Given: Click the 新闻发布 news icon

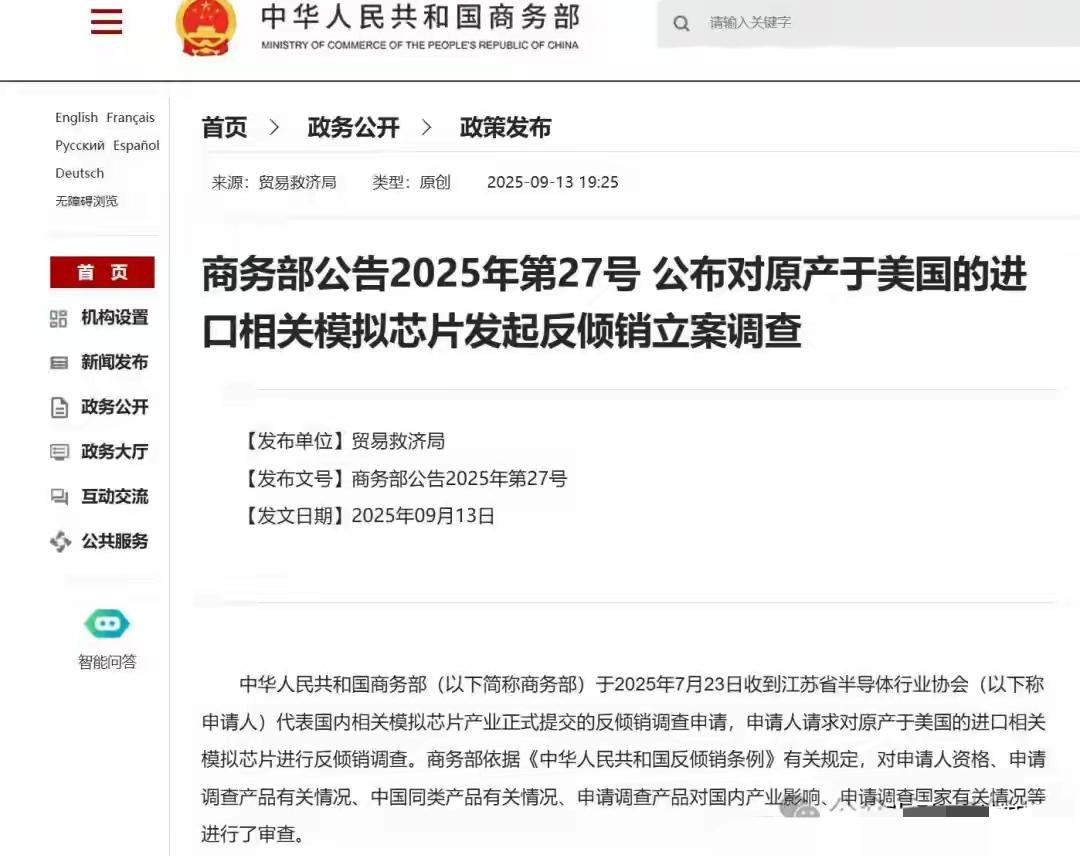Looking at the screenshot, I should tap(59, 363).
